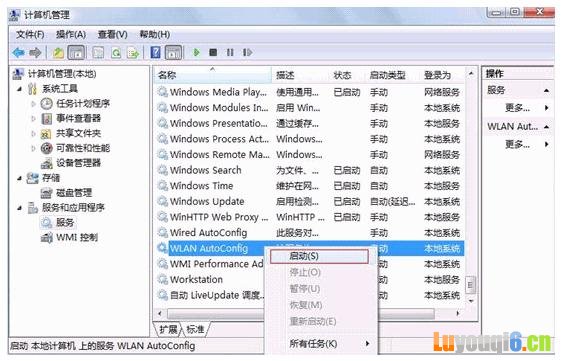
Task: Click the Back arrow toolbar icon
Action: (x=18, y=53)
